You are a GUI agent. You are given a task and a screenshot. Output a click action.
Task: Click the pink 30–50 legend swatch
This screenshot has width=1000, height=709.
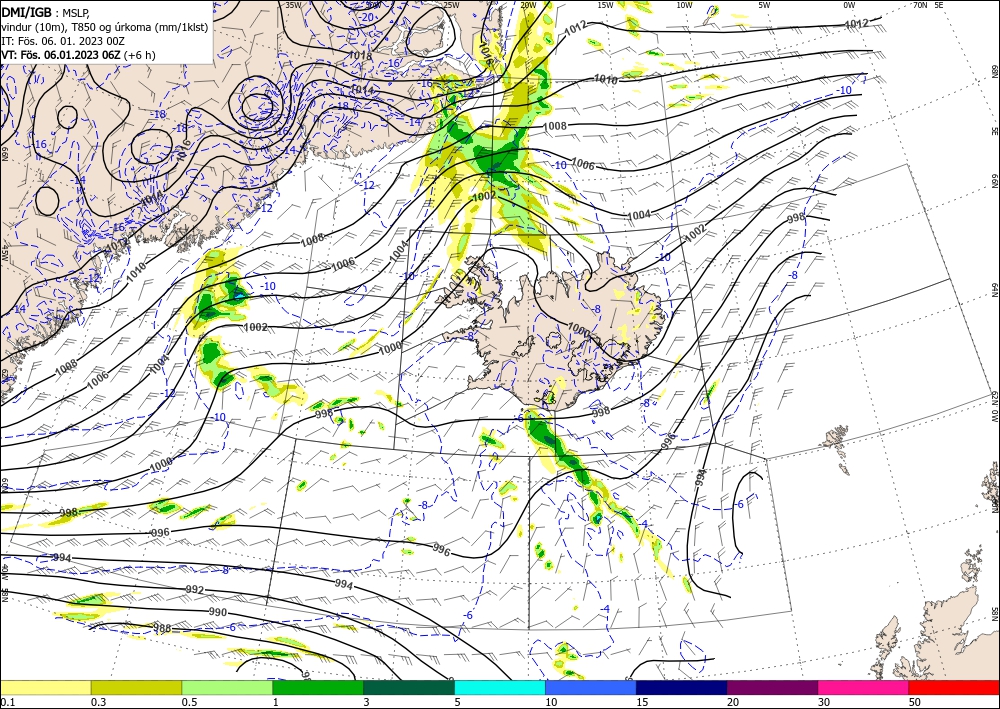864,687
